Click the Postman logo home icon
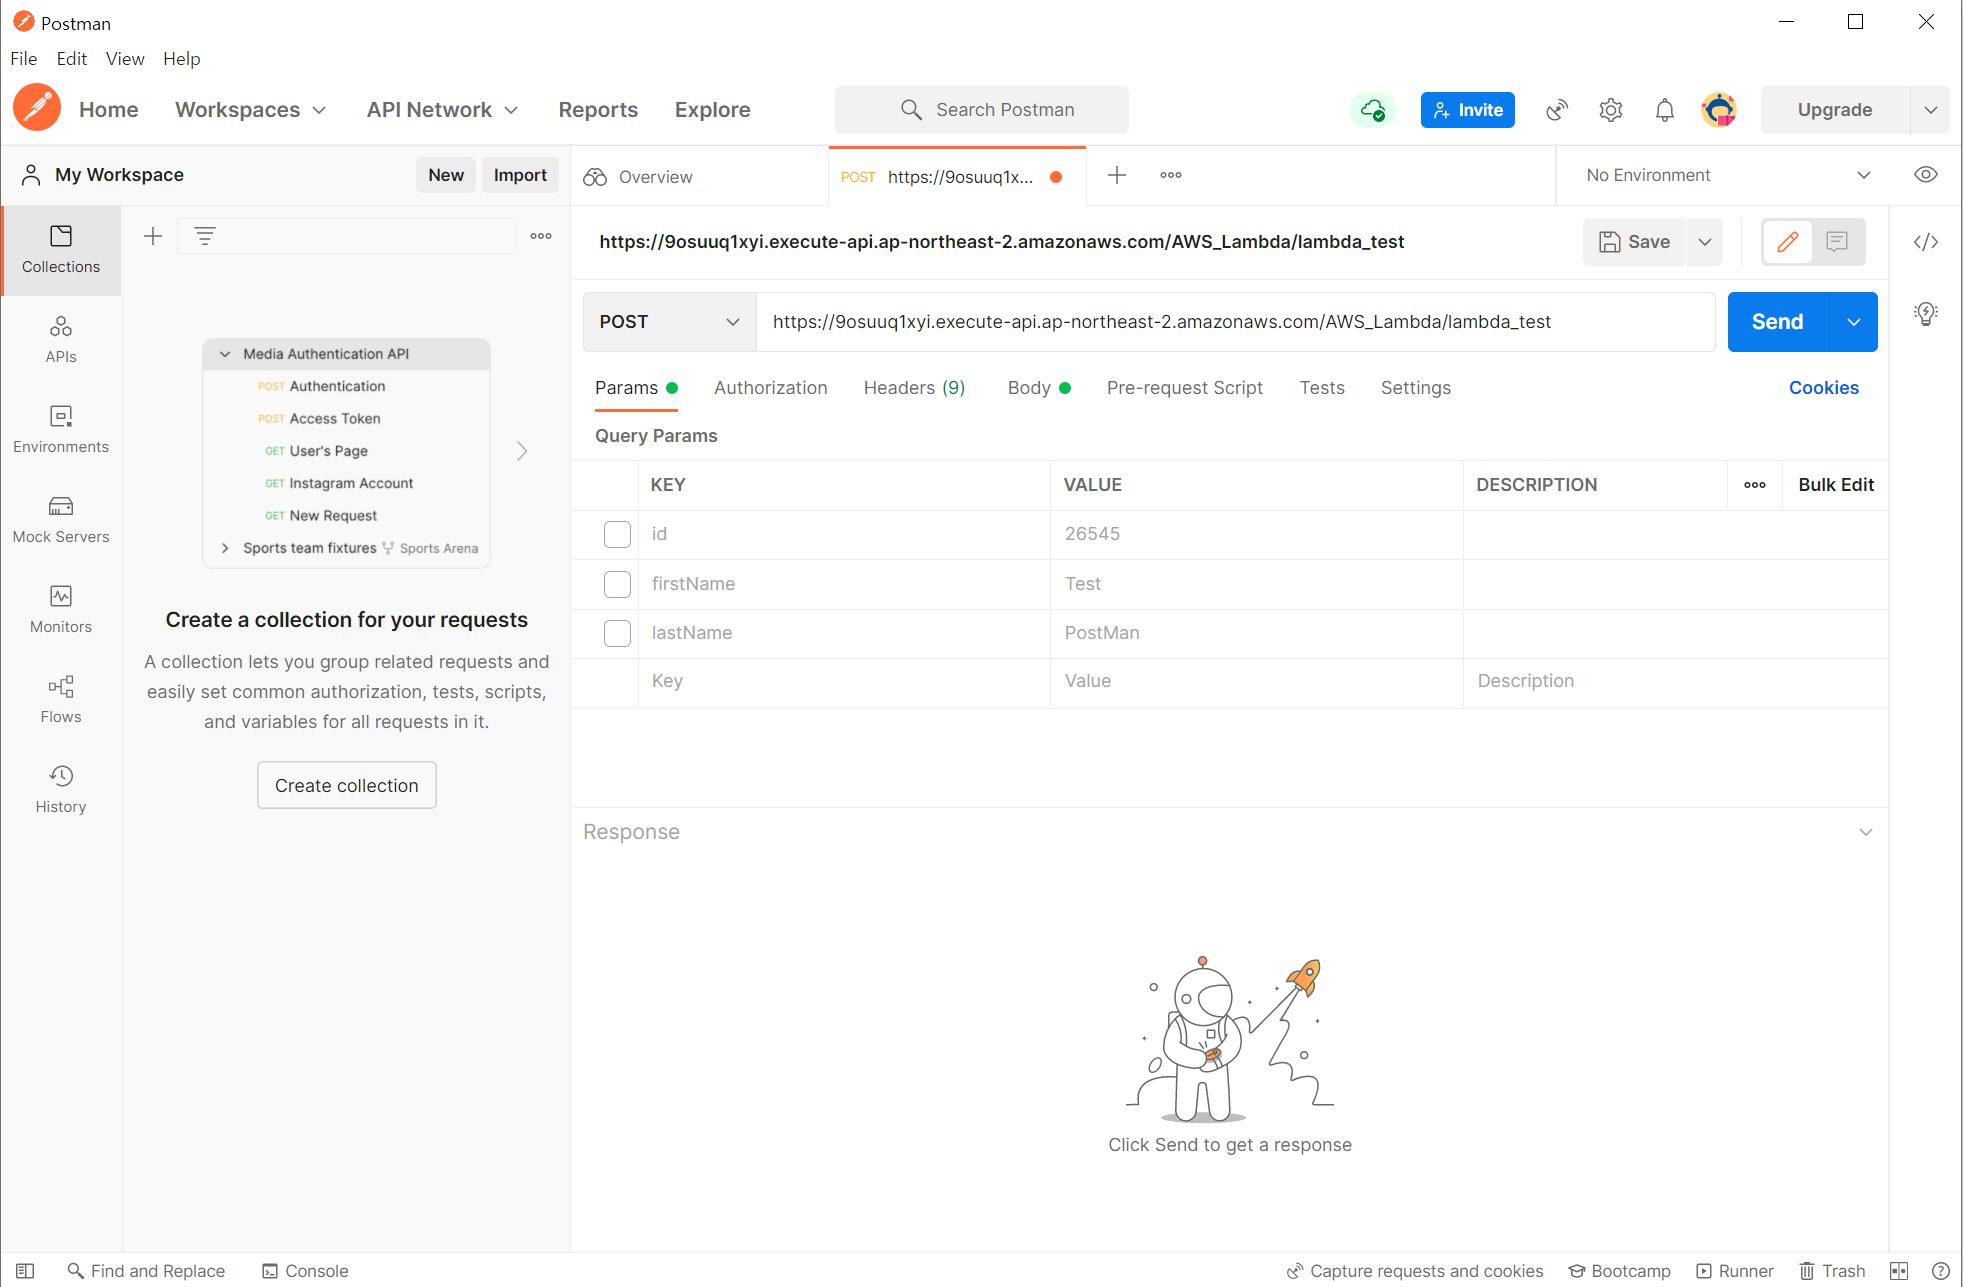Image resolution: width=1963 pixels, height=1287 pixels. pos(37,108)
